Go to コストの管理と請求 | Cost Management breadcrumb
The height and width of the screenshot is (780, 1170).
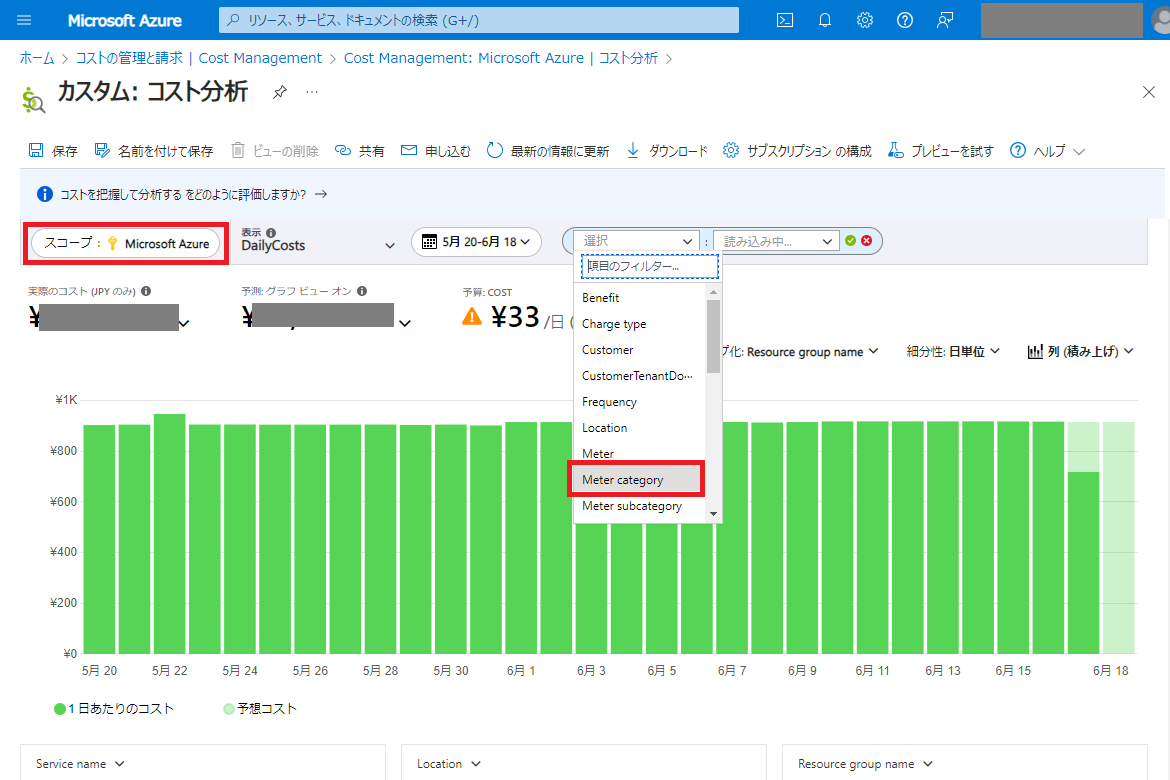[x=198, y=58]
